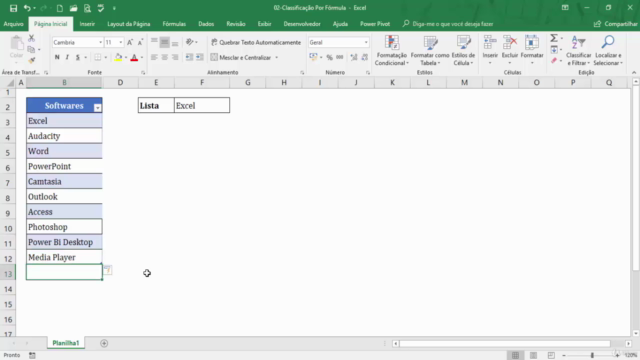Switch to Normal view in status bar

516,356
